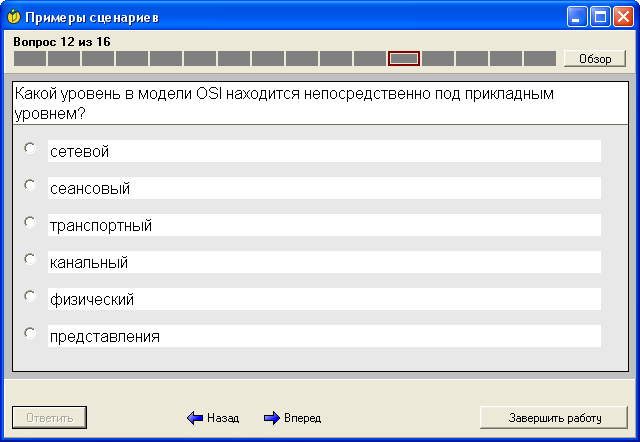Go to 'Вперед' next question link
The image size is (640, 442).
coord(302,418)
